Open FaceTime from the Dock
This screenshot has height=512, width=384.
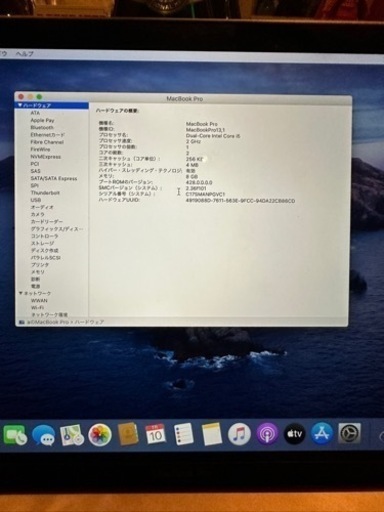pyautogui.click(x=15, y=435)
